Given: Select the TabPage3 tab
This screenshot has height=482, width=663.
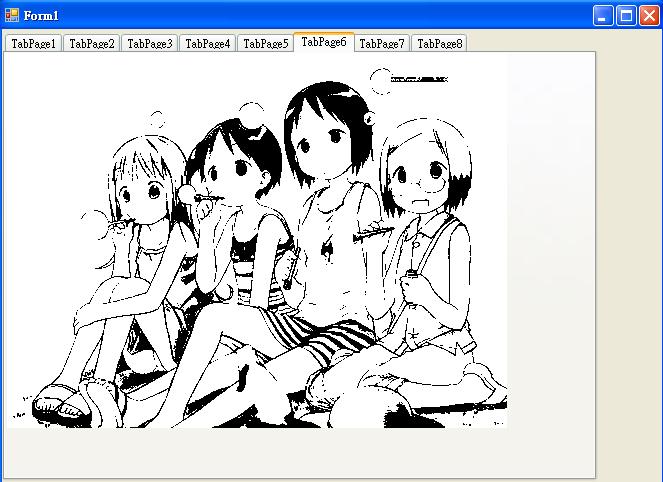Looking at the screenshot, I should coord(149,43).
